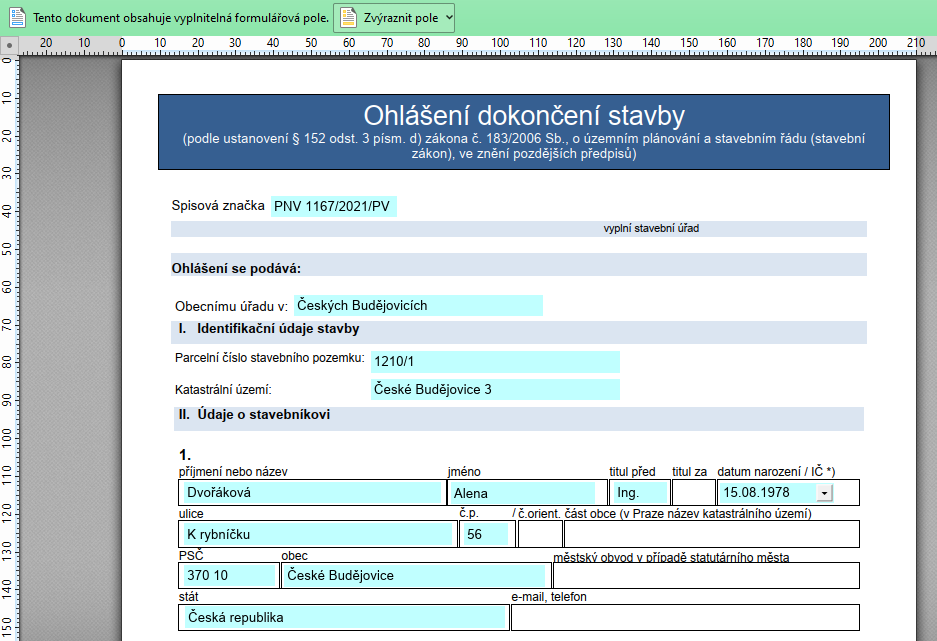Click the 'Parcelní číslo stavebního pozemku:' label

270,358
